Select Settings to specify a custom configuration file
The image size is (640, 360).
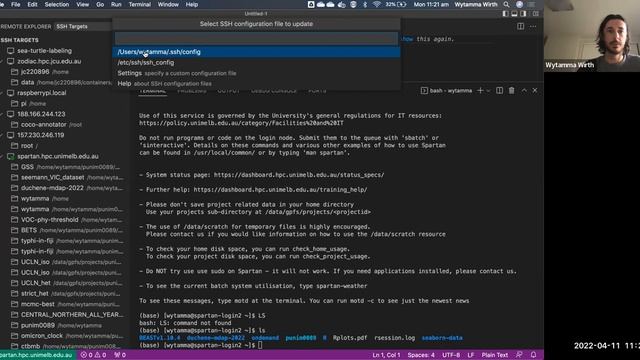click(x=256, y=73)
